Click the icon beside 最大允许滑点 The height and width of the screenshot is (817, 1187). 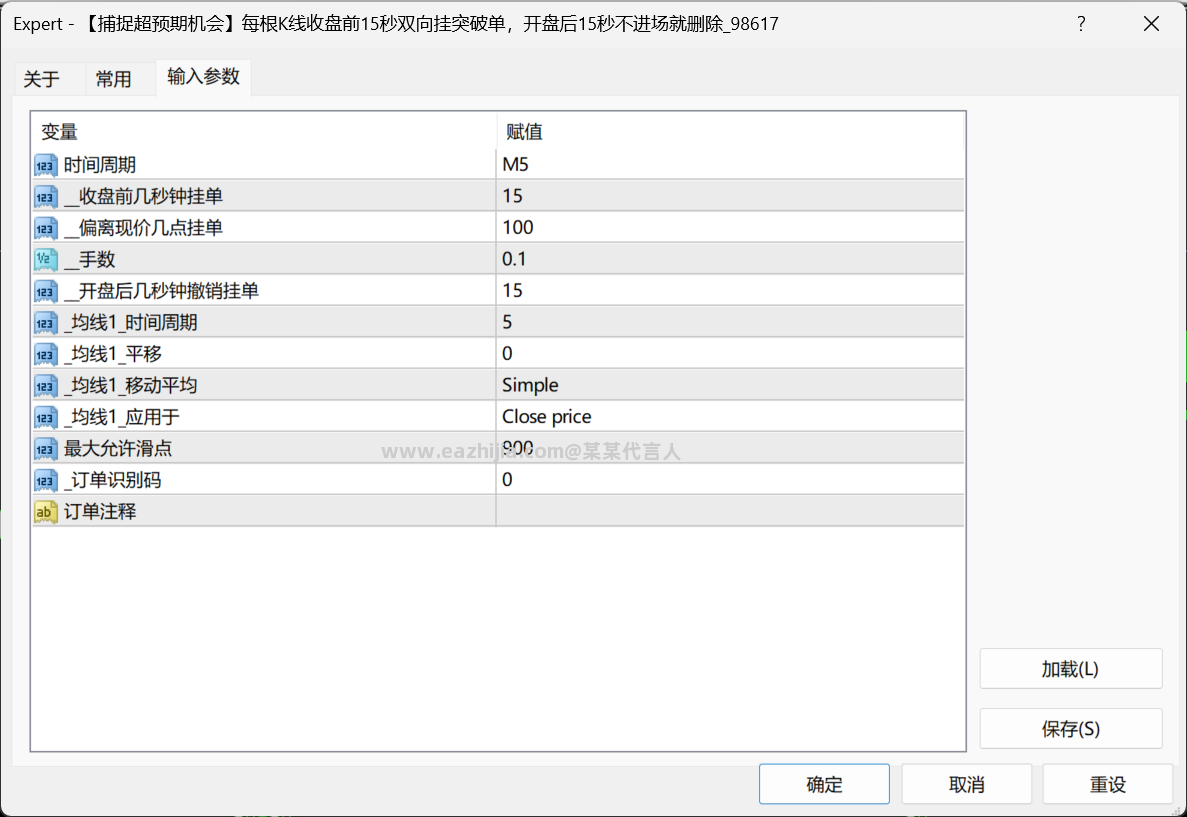[45, 449]
